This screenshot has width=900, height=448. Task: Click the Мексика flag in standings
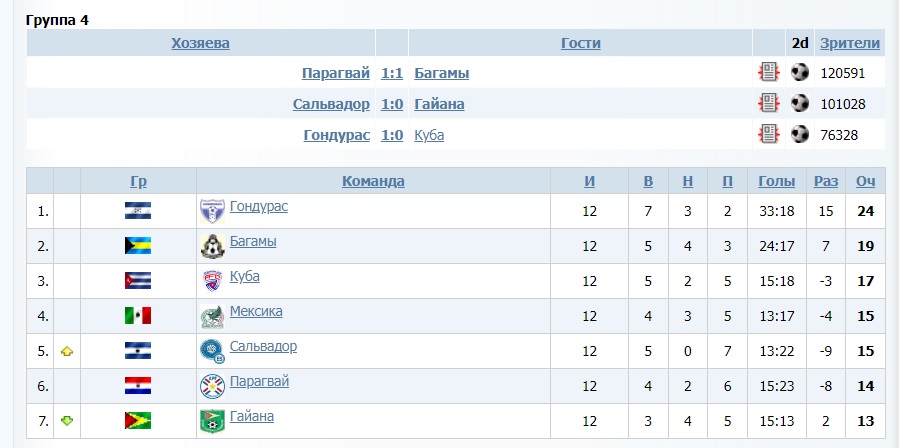(x=138, y=316)
